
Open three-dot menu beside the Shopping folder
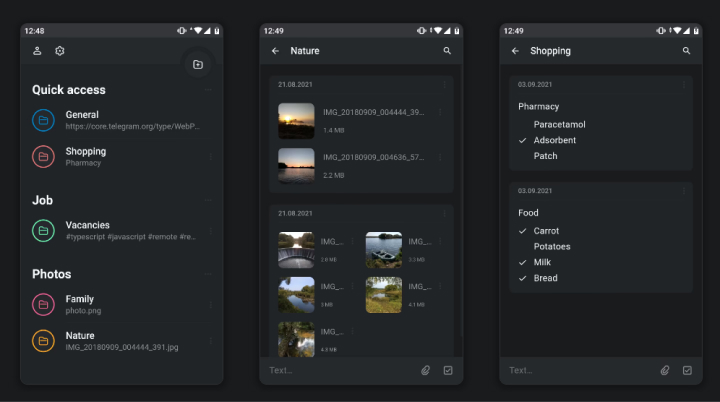coord(210,156)
